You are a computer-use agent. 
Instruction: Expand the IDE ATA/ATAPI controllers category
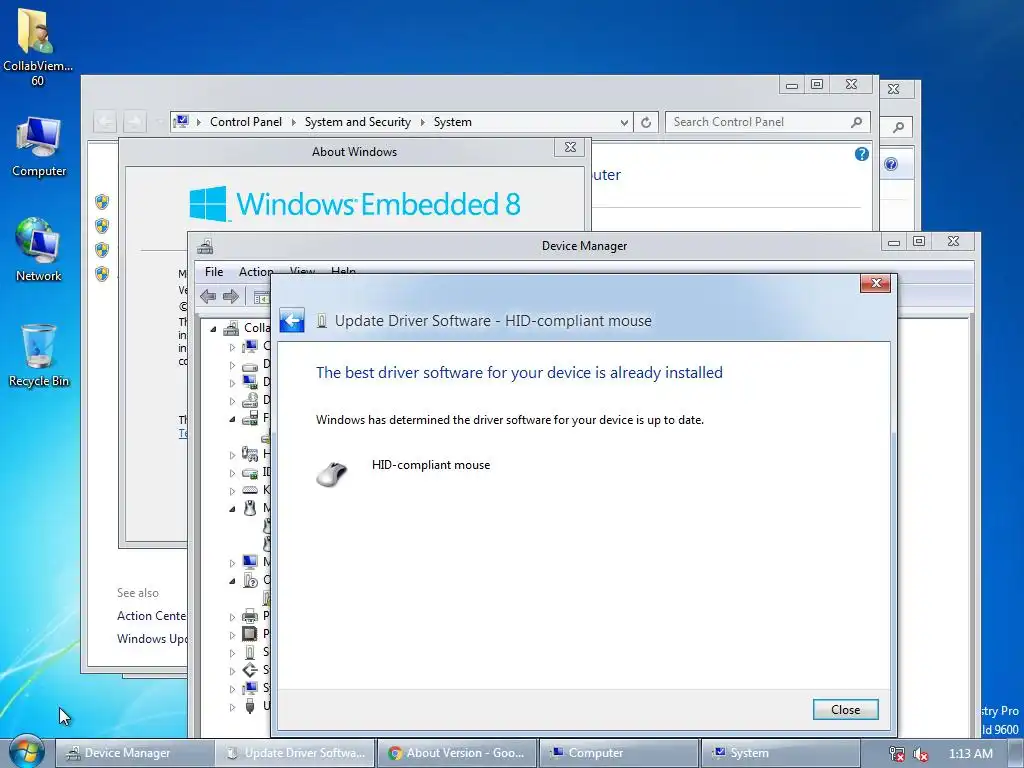pos(232,473)
